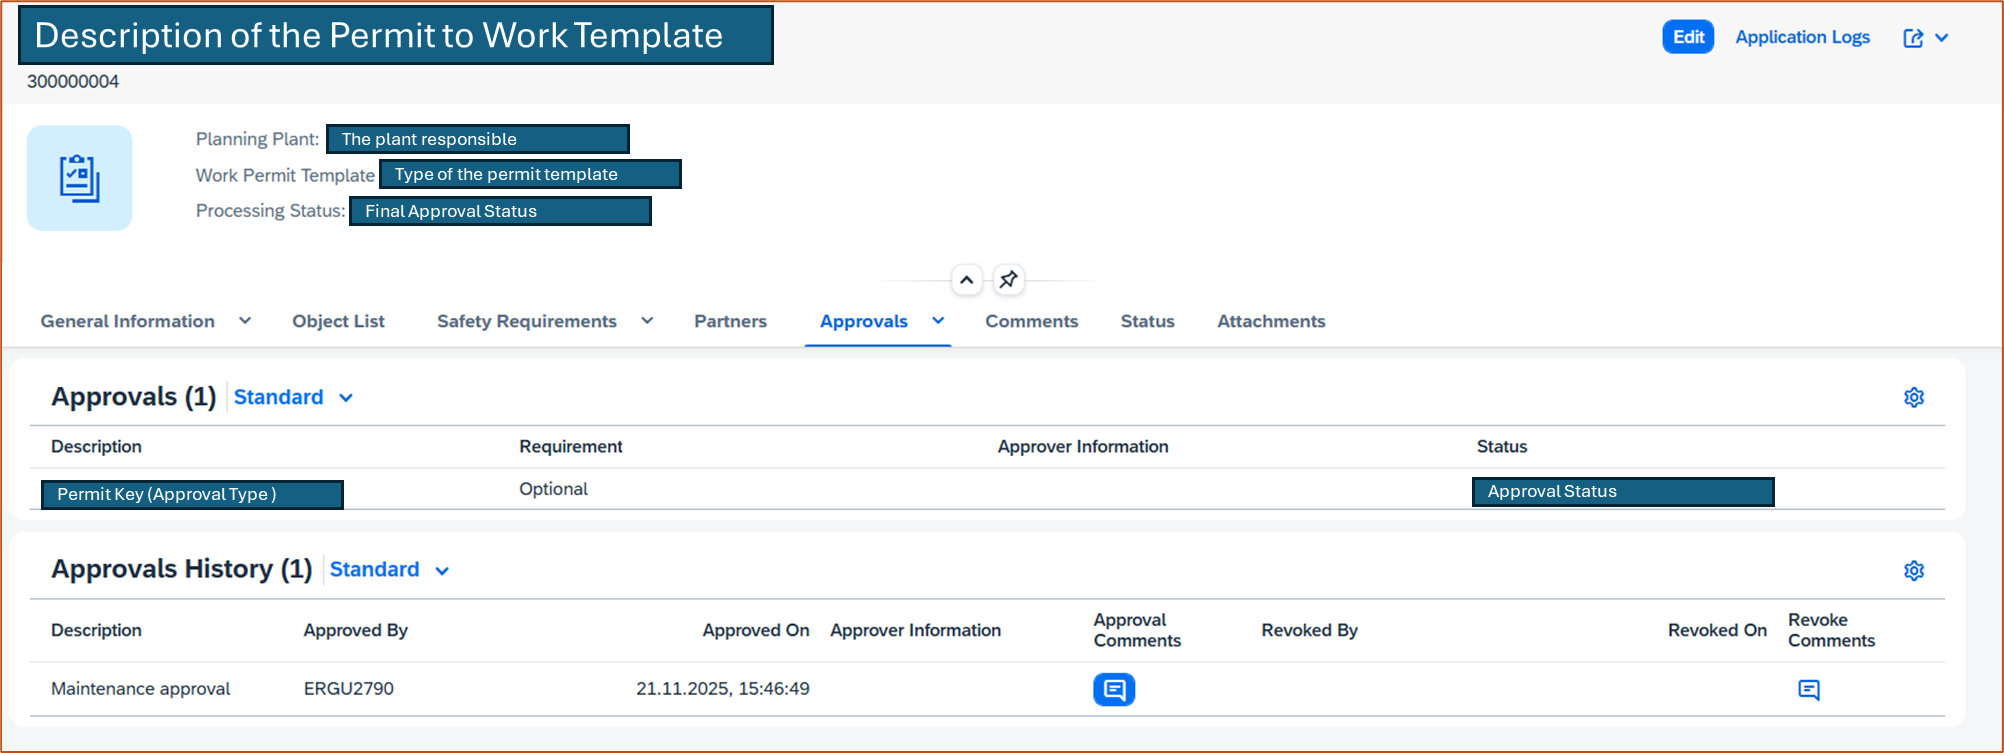Open the Attachments tab
The width and height of the screenshot is (2004, 753).
pyautogui.click(x=1270, y=321)
